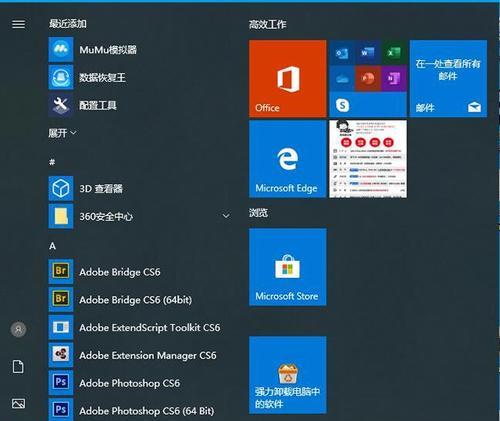This screenshot has height=421, width=500.
Task: Select the MuMu模拟器 text label
Action: tap(108, 50)
